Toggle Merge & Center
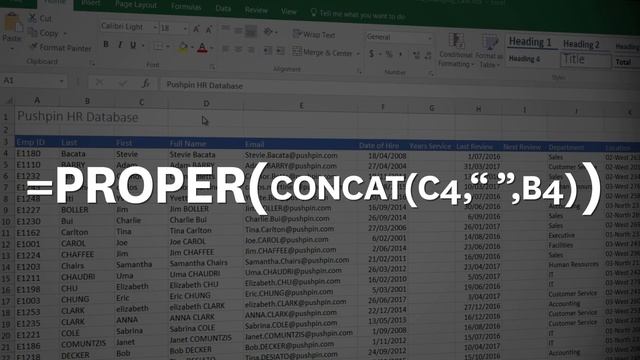The image size is (640, 360). pyautogui.click(x=322, y=52)
